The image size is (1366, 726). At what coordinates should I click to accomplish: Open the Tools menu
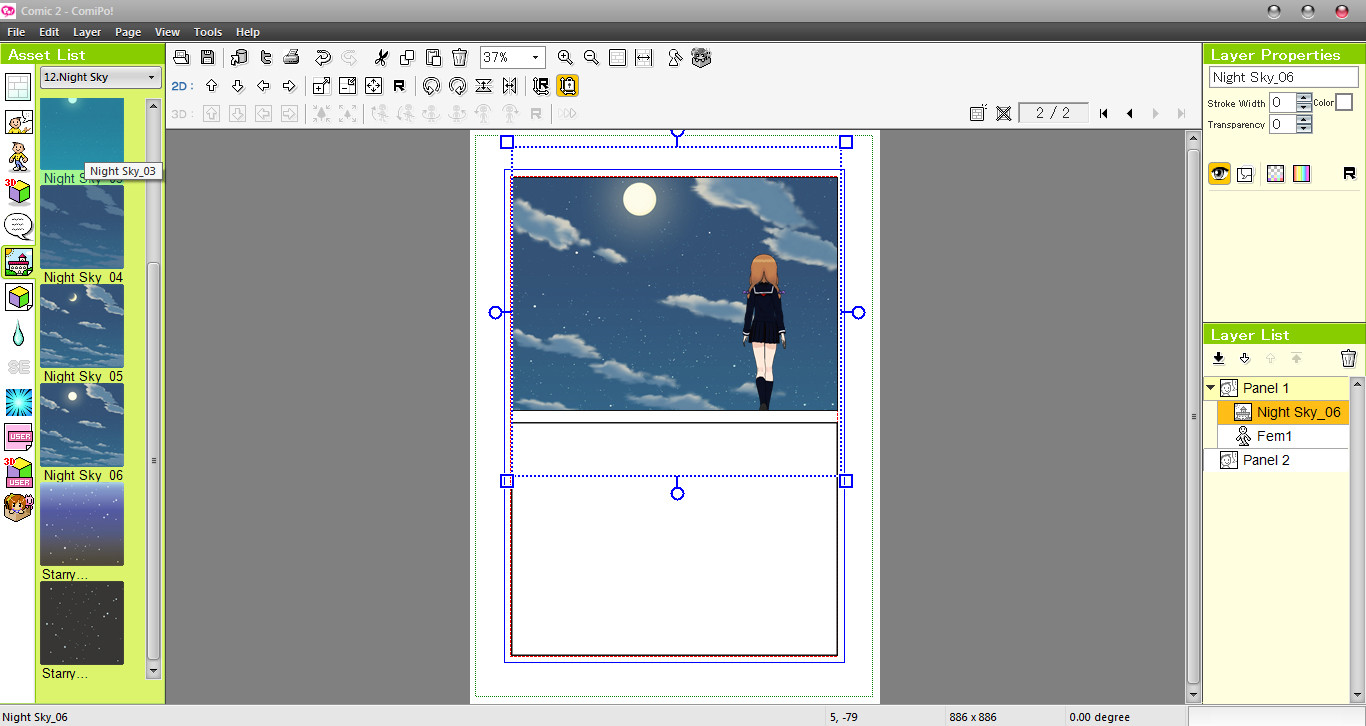click(207, 31)
